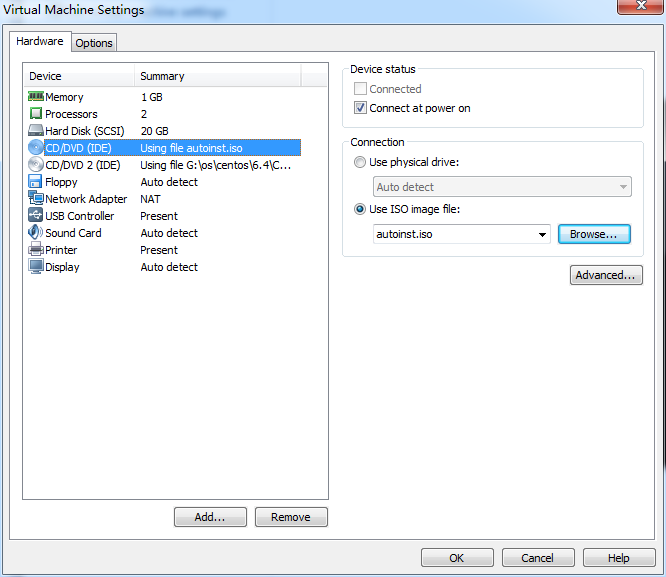
Task: Click the NAT network summary
Action: [150, 199]
